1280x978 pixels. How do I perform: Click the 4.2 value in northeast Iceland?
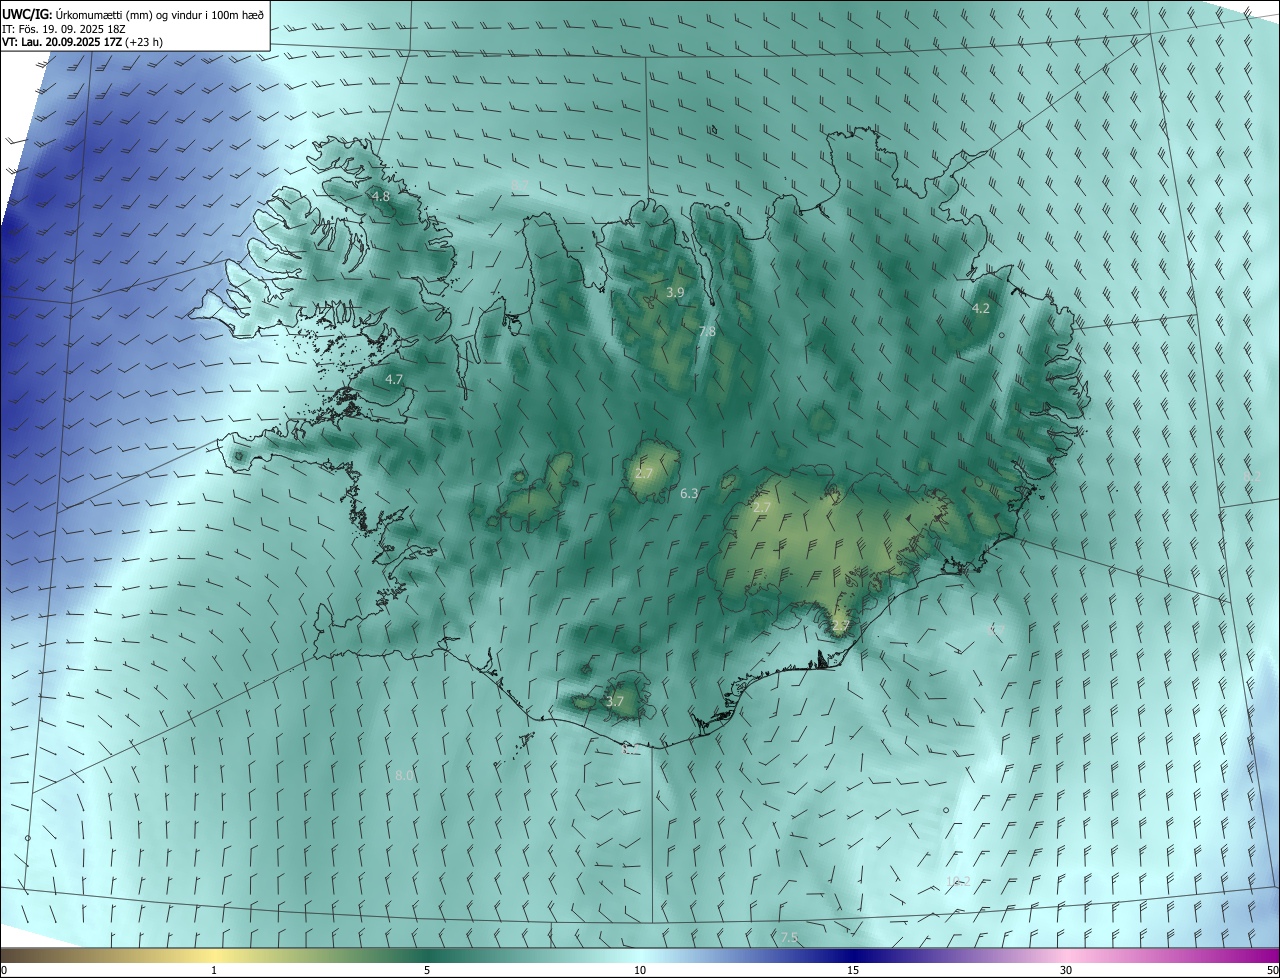[981, 309]
